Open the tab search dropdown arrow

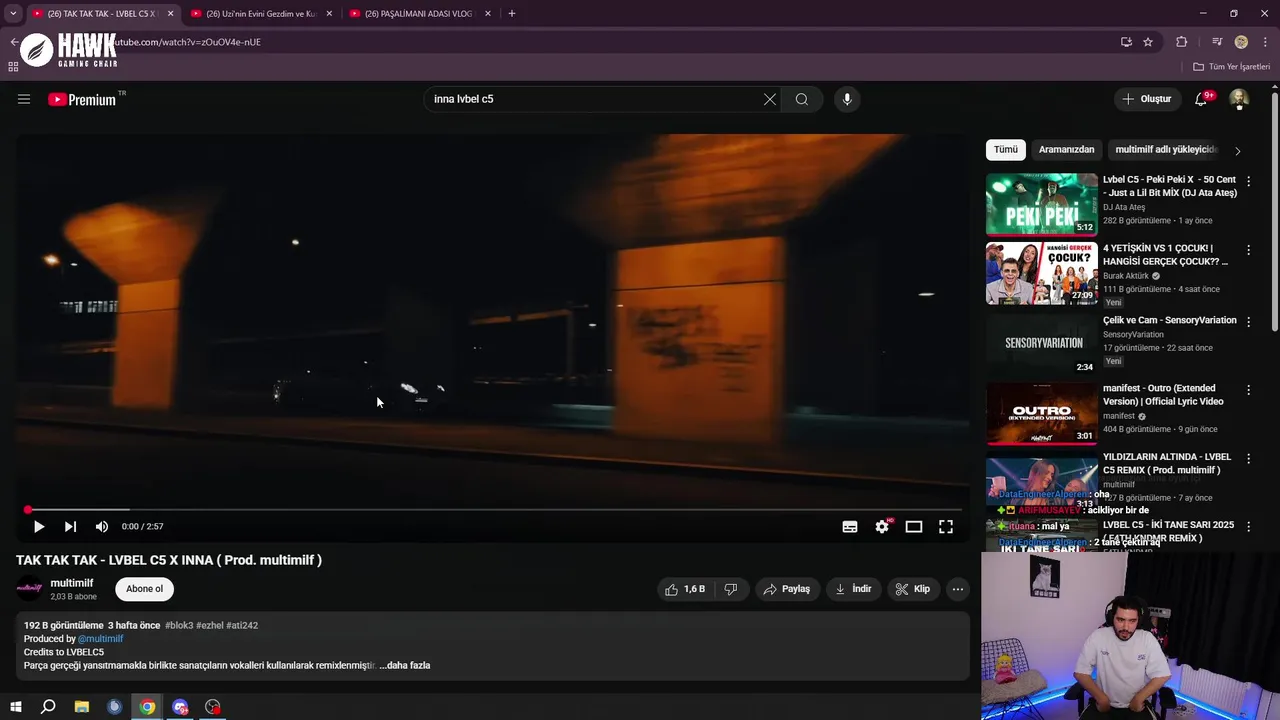(x=13, y=14)
